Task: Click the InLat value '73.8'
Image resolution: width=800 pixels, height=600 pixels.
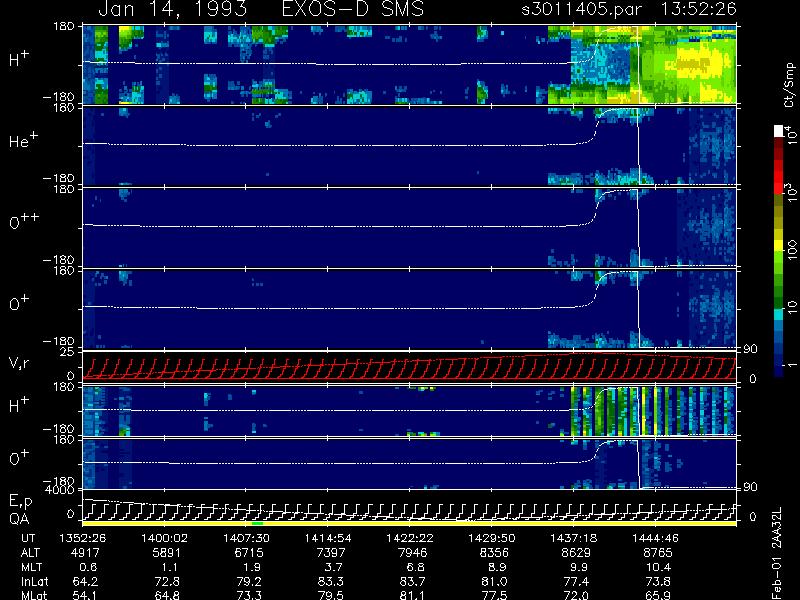Action: click(x=658, y=582)
